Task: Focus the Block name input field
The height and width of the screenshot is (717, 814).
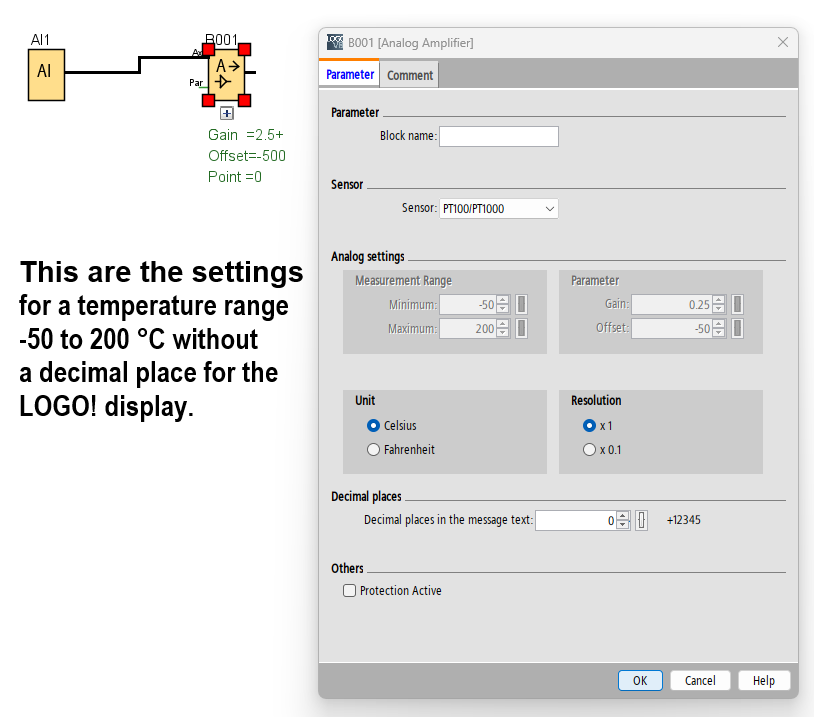Action: click(x=499, y=137)
